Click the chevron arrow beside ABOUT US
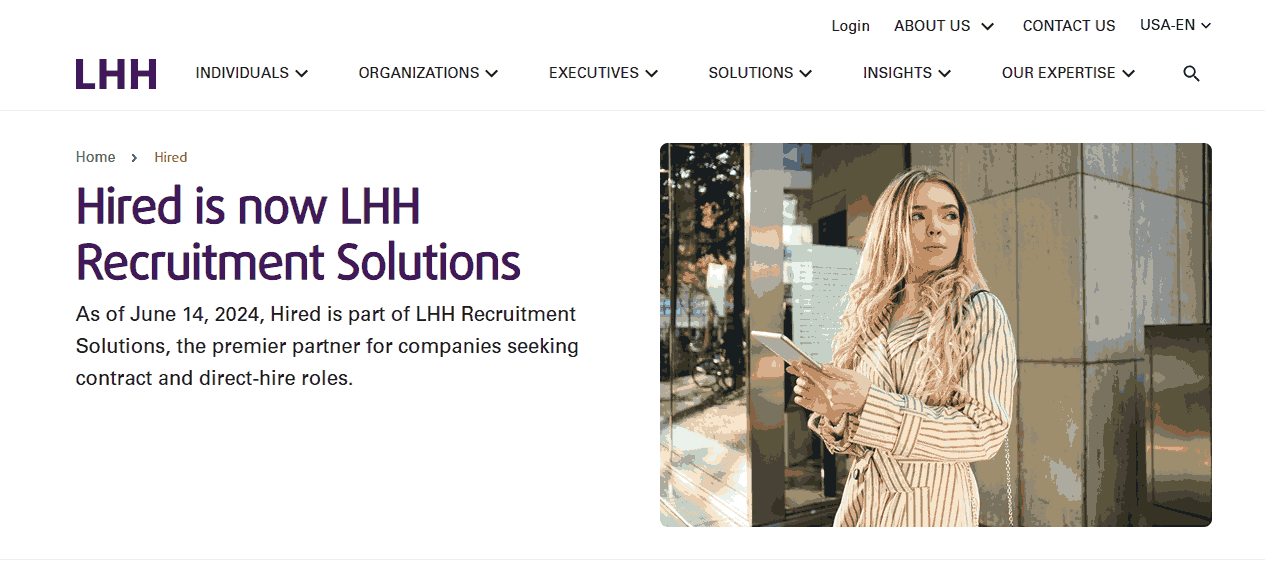 (x=988, y=26)
